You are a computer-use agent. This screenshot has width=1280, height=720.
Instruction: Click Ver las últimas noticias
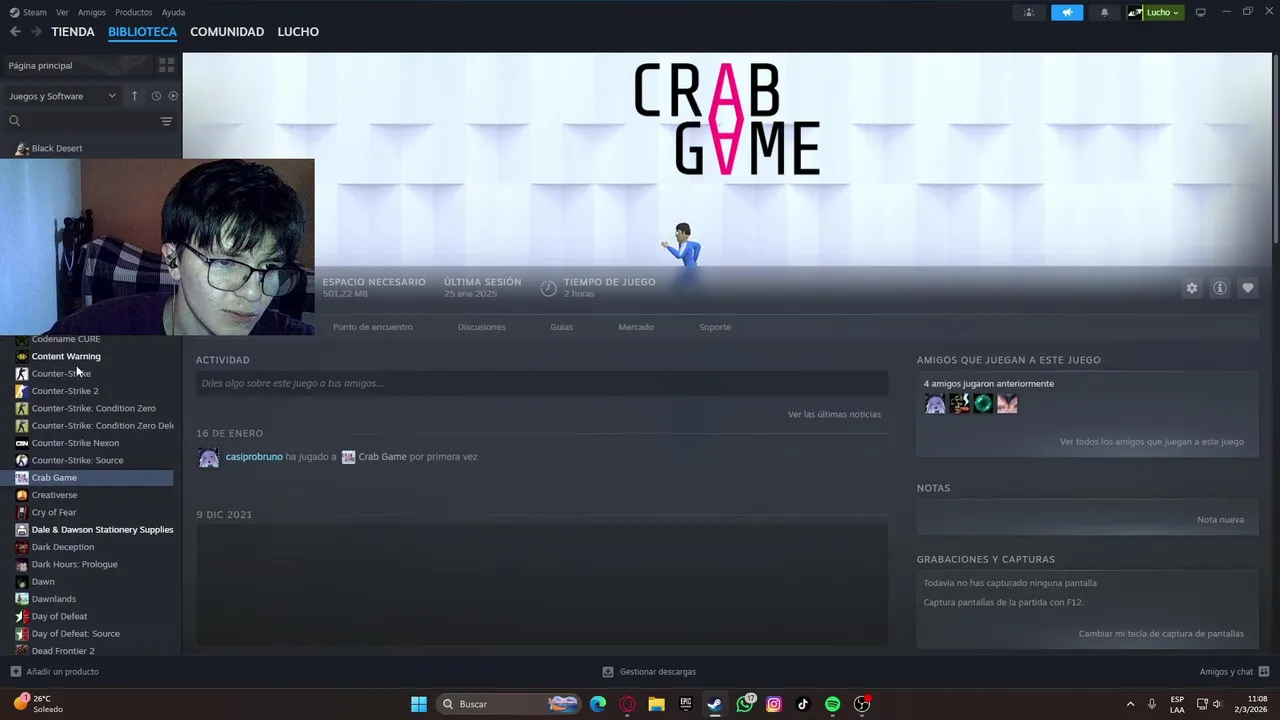(x=834, y=414)
